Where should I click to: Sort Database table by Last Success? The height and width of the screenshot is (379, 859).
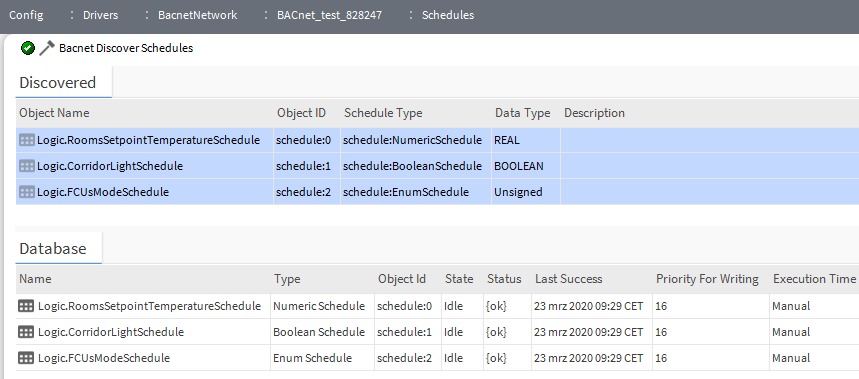tap(568, 279)
